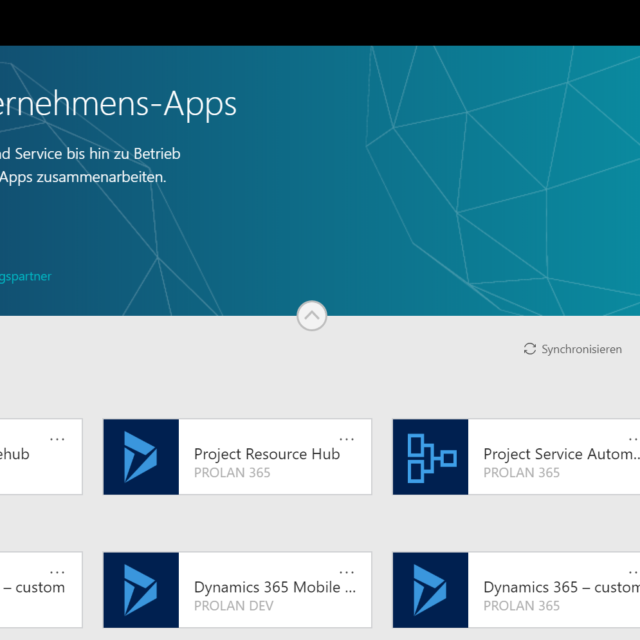Open more options on the partially visible 'hub' tile
The image size is (640, 640).
click(x=57, y=439)
